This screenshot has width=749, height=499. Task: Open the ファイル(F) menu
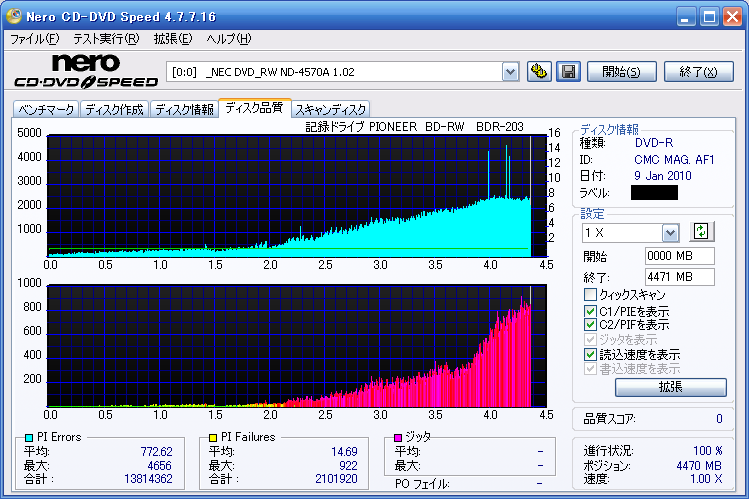point(34,39)
